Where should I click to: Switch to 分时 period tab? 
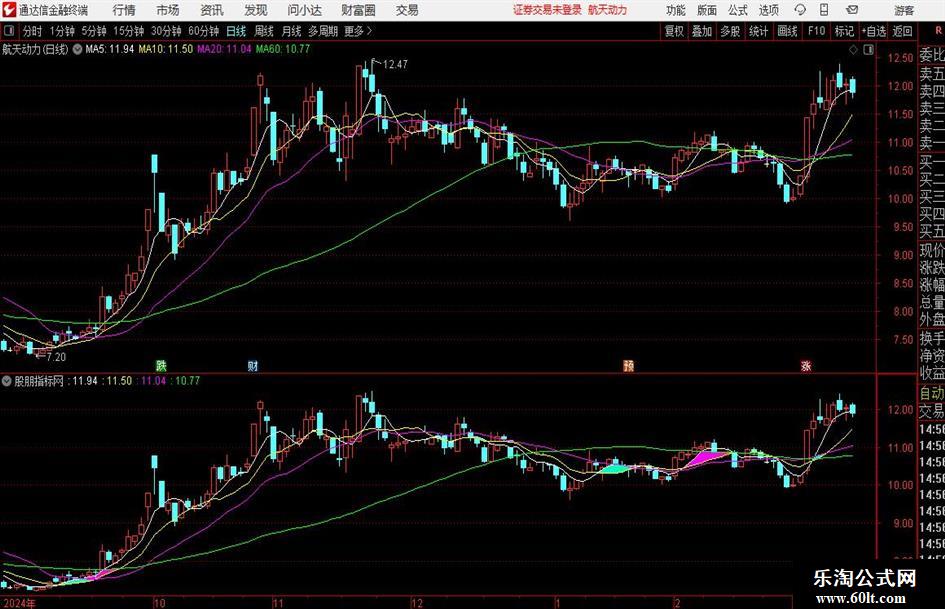32,31
